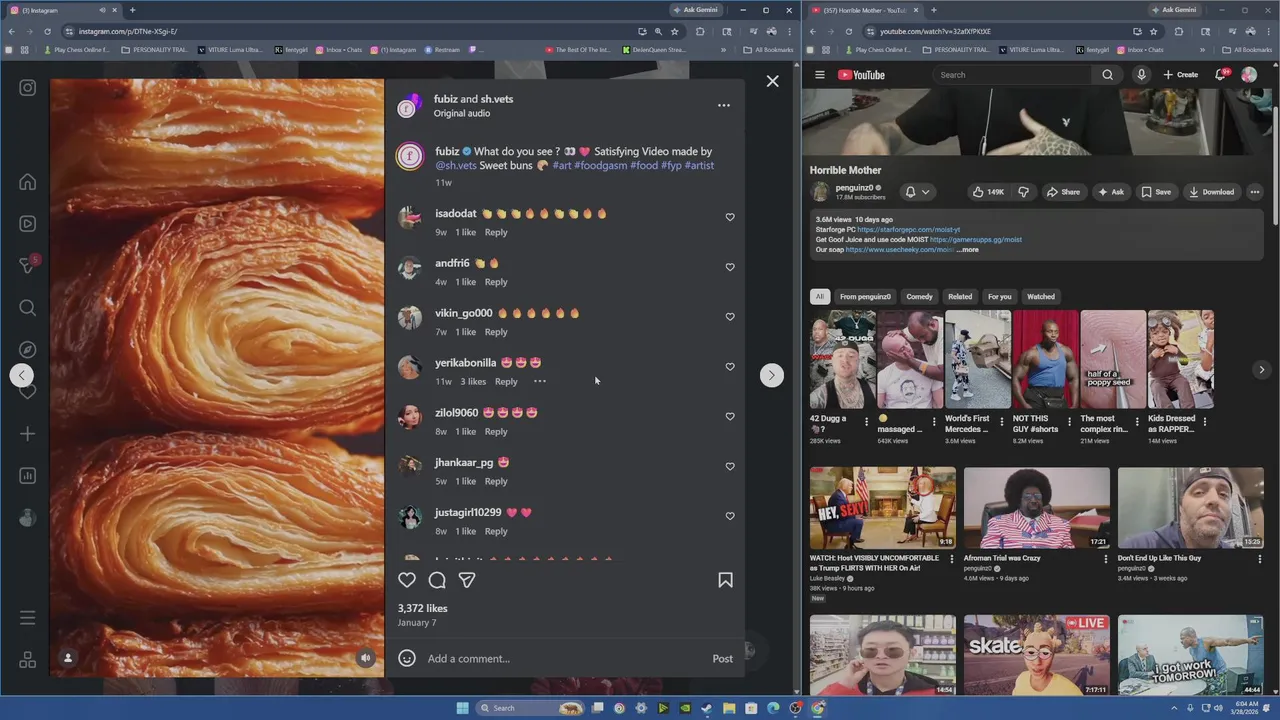
Task: Open options for yerikabonilla's comment
Action: (539, 381)
